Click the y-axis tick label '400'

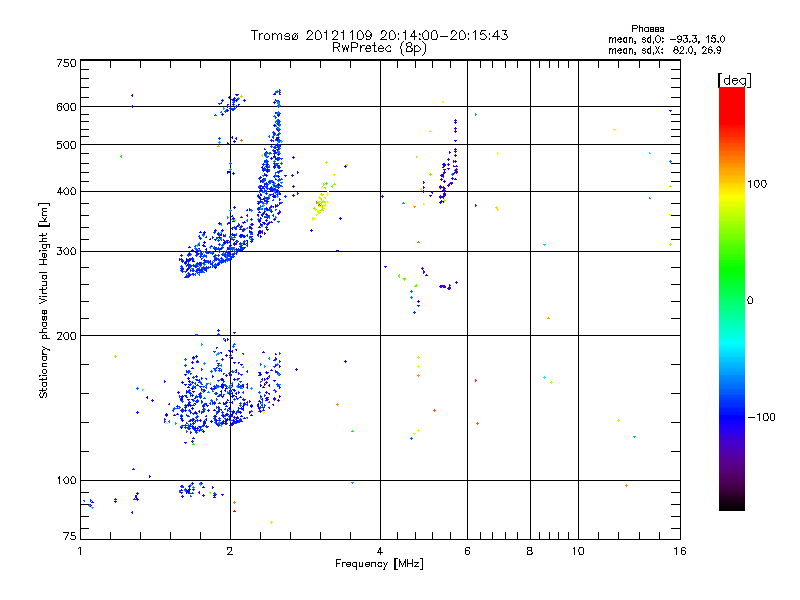coord(66,192)
